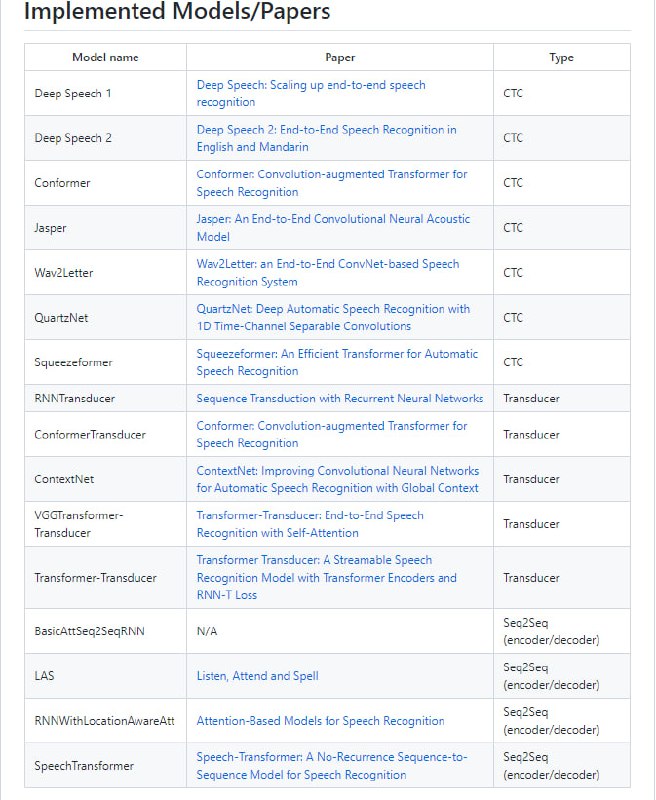The height and width of the screenshot is (800, 656).
Task: Open the Deep Speech 2 paper link
Action: pos(326,130)
